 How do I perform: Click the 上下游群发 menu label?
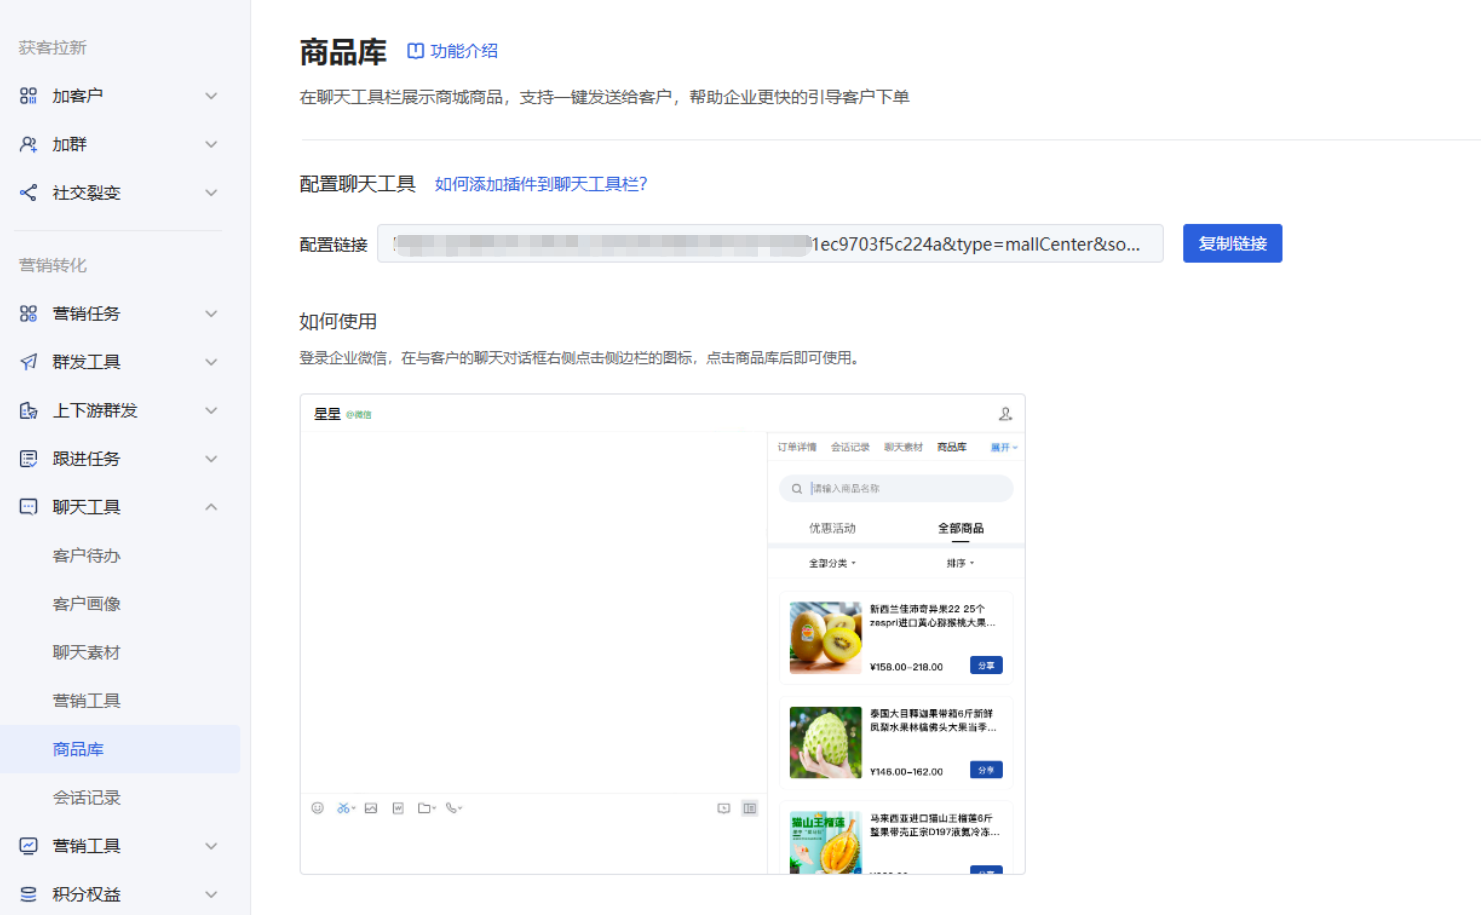pos(95,410)
